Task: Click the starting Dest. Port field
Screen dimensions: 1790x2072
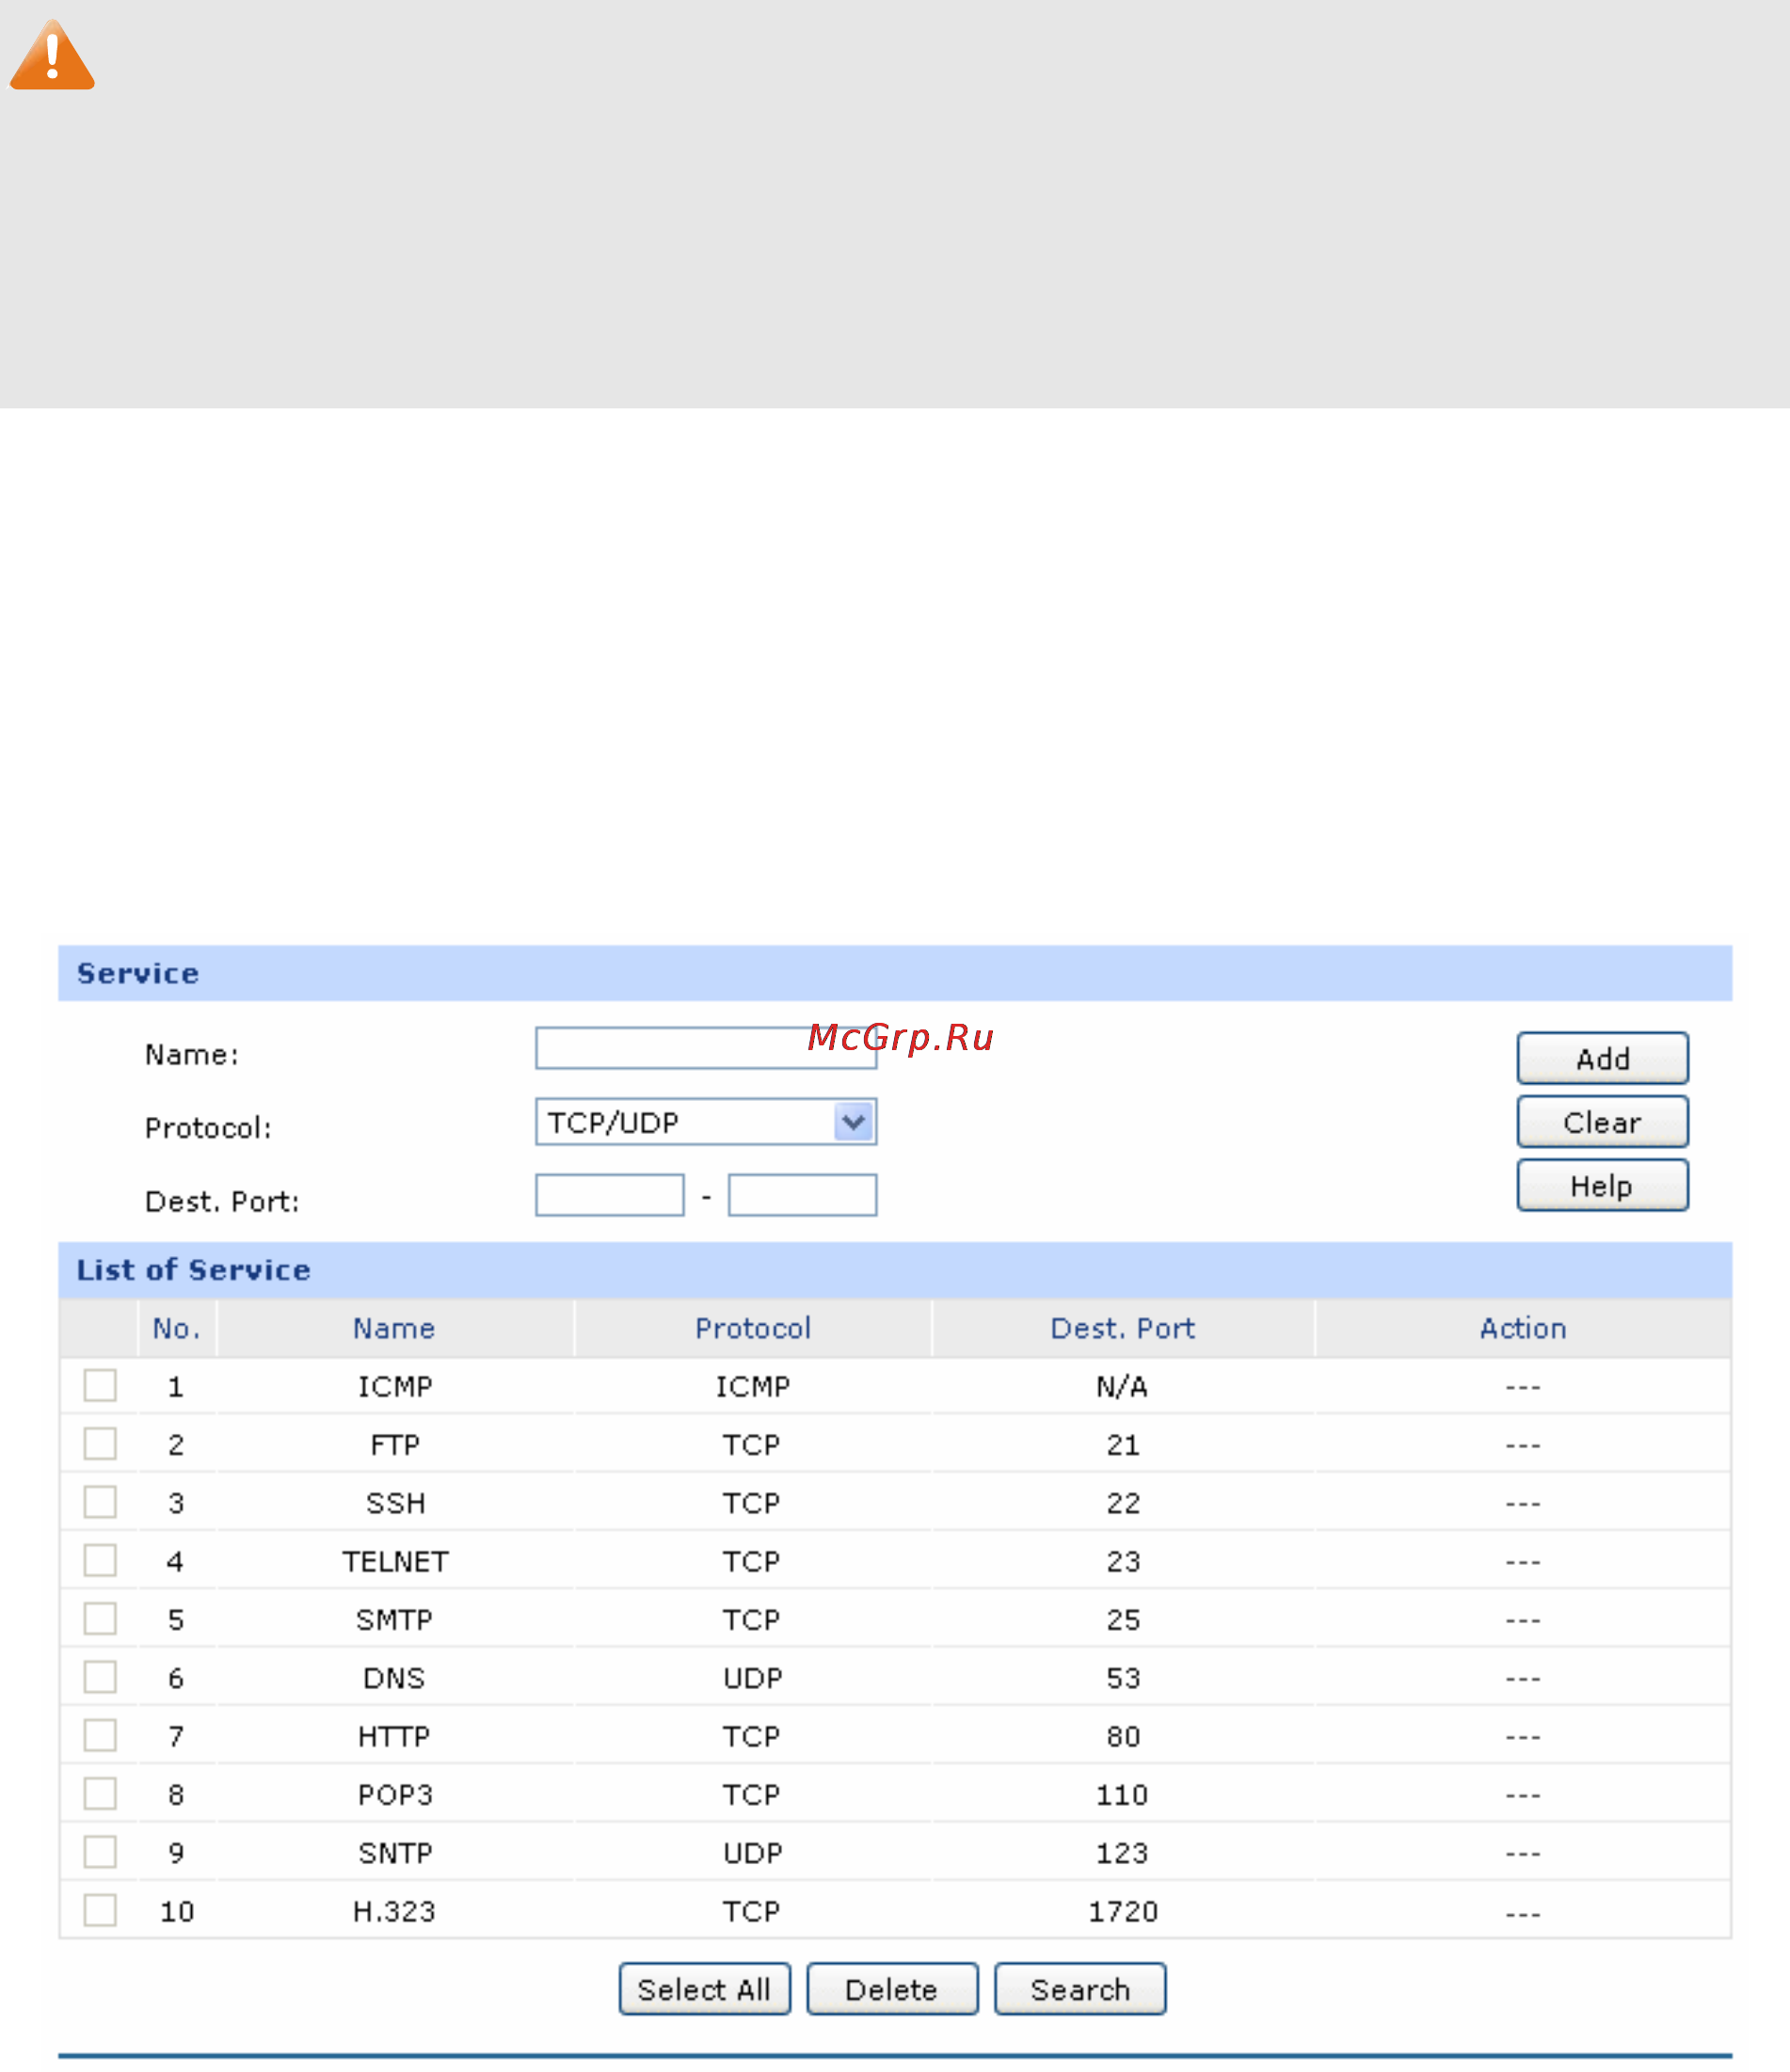Action: (610, 1195)
